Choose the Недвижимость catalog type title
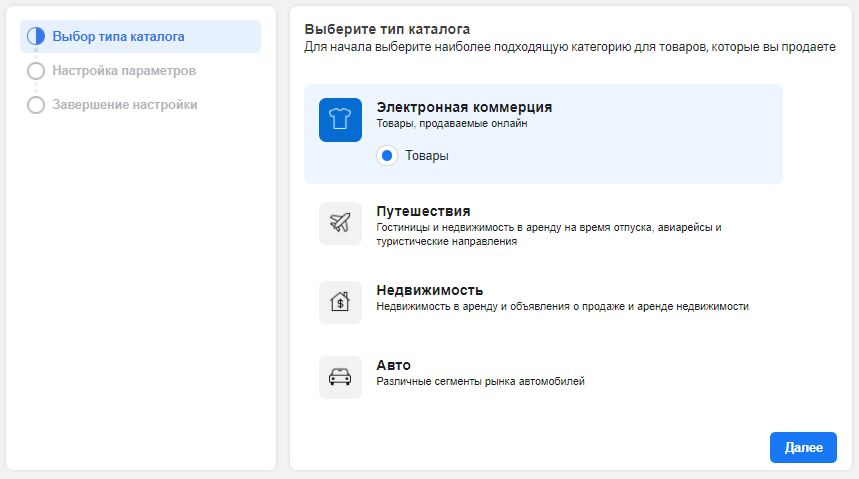The width and height of the screenshot is (859, 479). (430, 290)
